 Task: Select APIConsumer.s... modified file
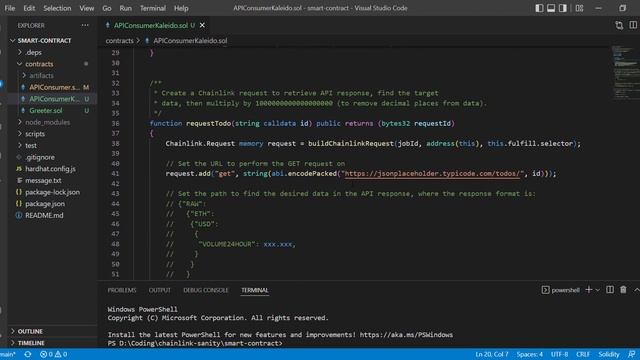pos(54,87)
